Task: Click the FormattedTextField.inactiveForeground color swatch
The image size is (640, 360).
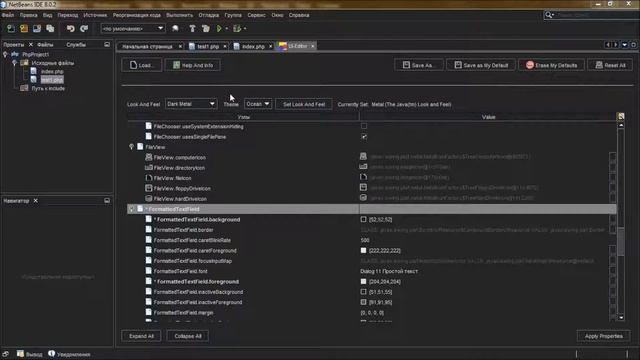Action: [x=363, y=302]
